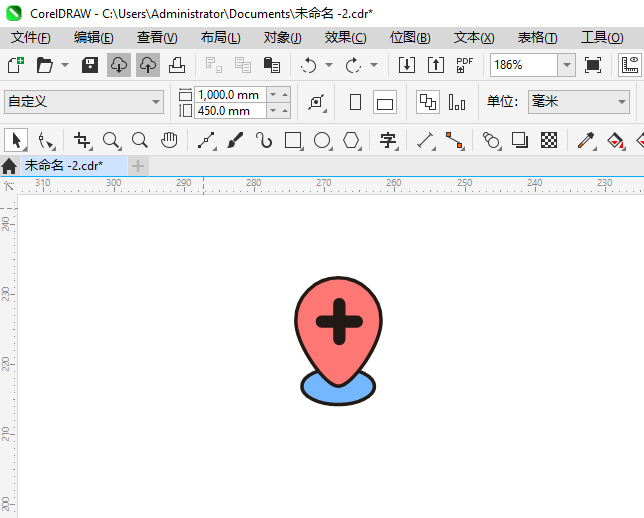Select the Pan hand tool
Image resolution: width=644 pixels, height=518 pixels.
click(169, 140)
